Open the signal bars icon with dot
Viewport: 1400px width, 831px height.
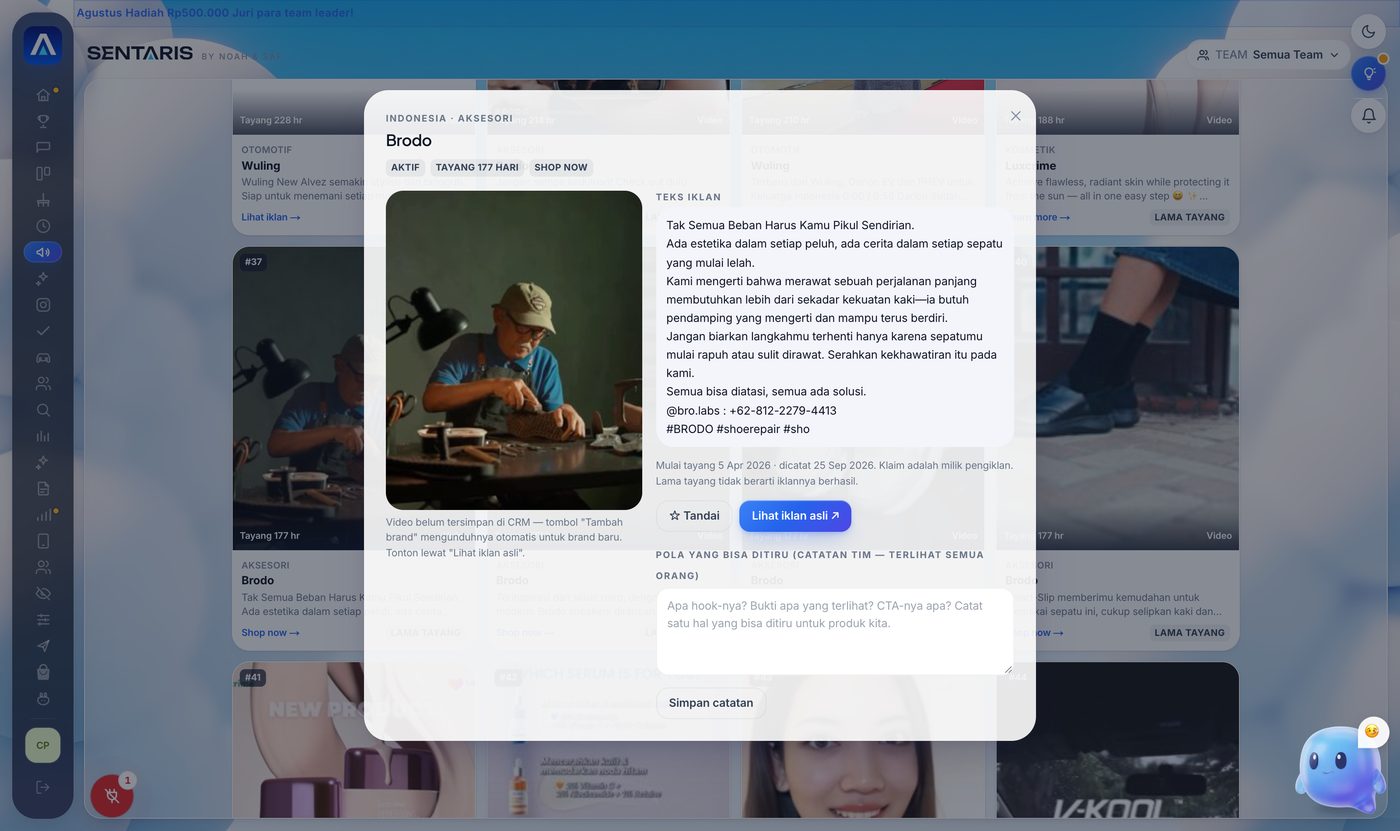43,515
